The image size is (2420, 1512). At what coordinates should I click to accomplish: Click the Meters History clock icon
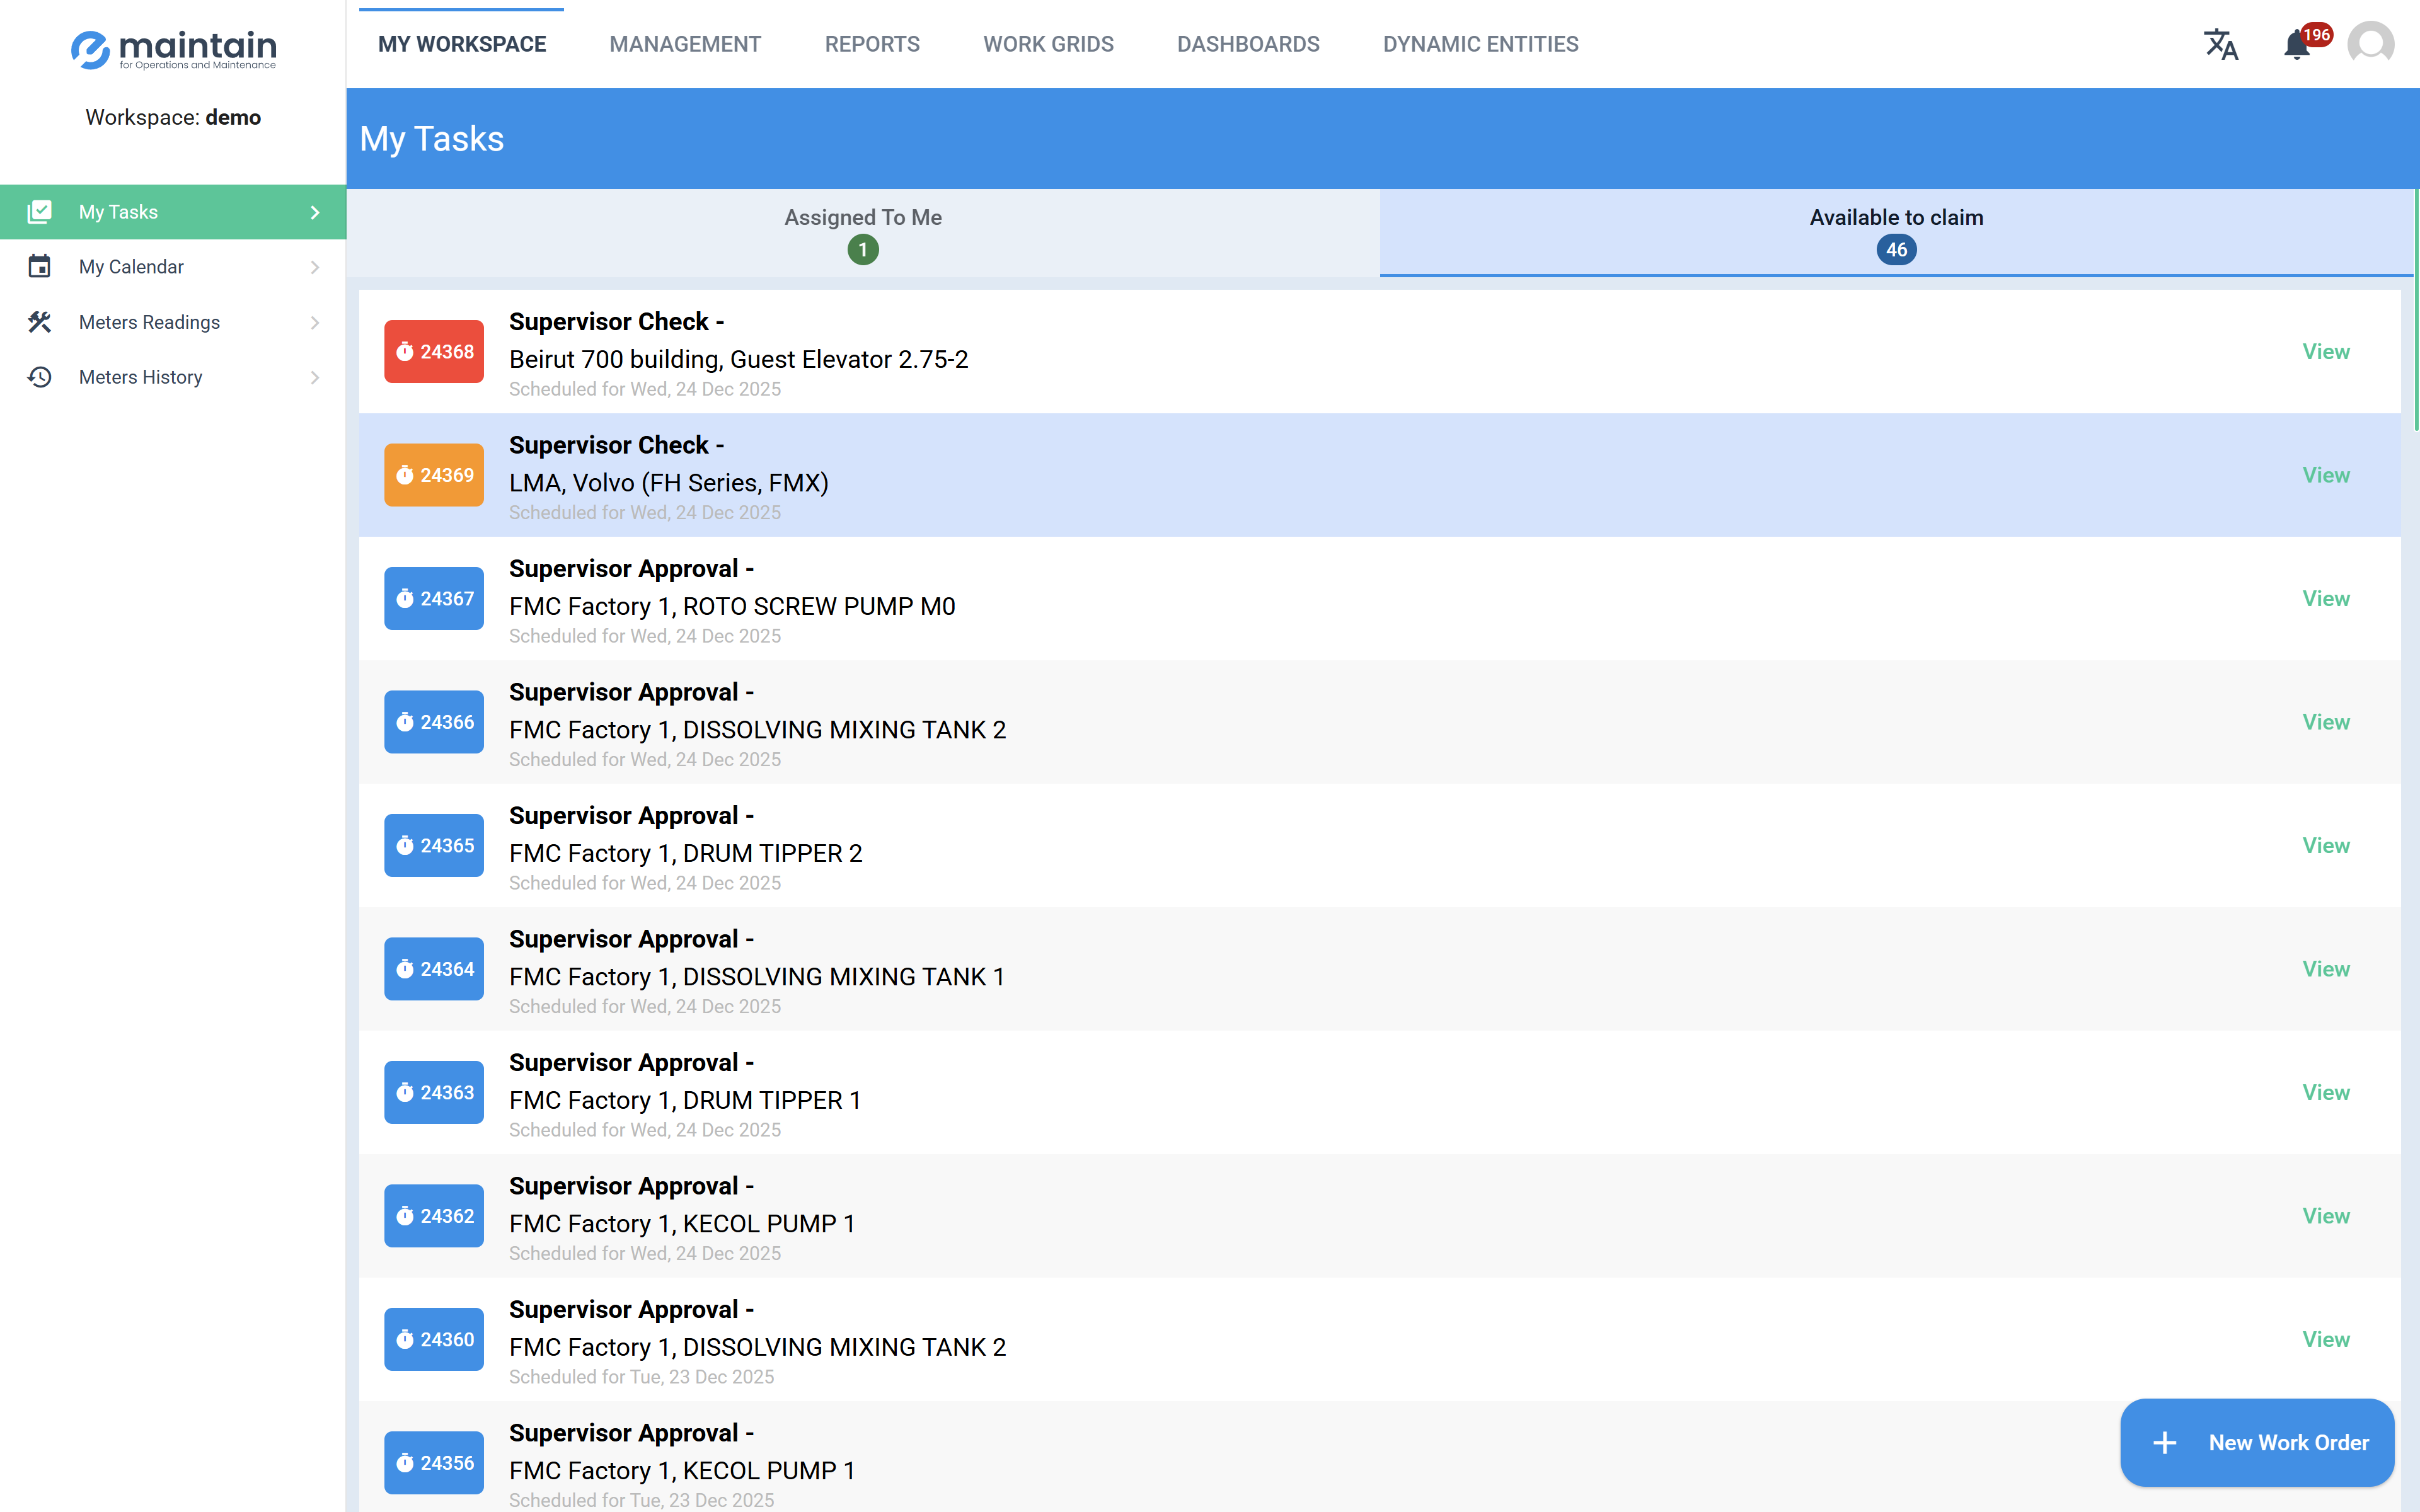pos(39,377)
